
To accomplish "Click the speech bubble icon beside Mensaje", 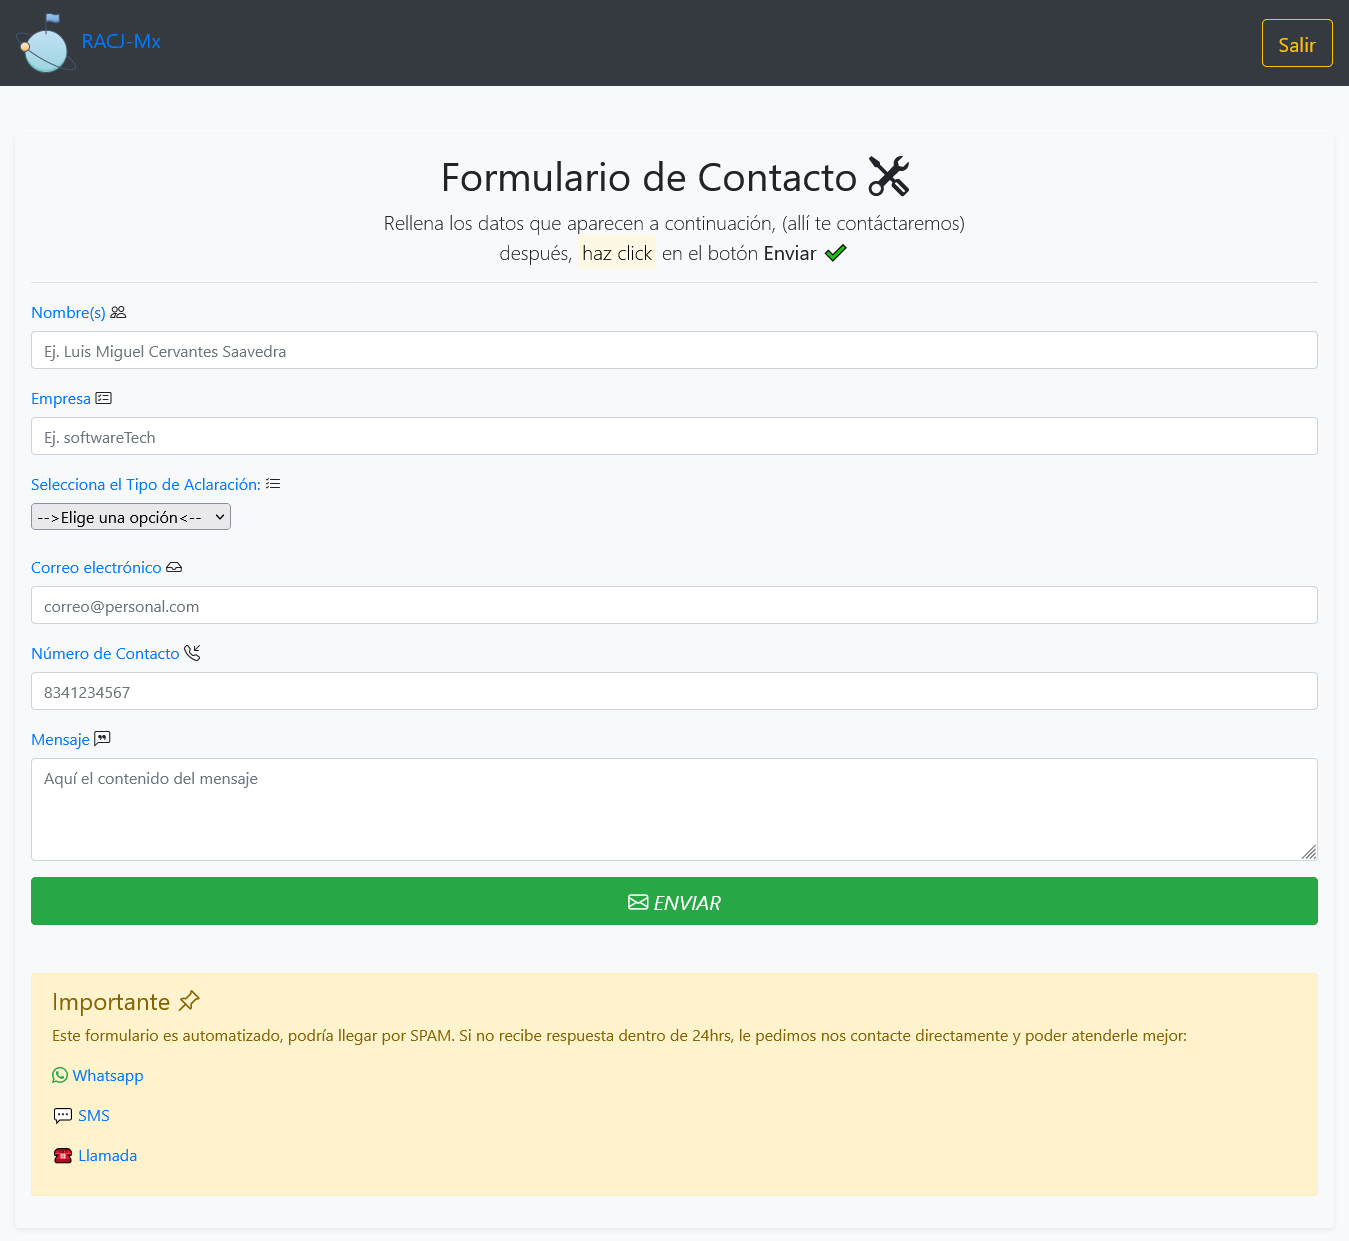I will click(x=103, y=738).
